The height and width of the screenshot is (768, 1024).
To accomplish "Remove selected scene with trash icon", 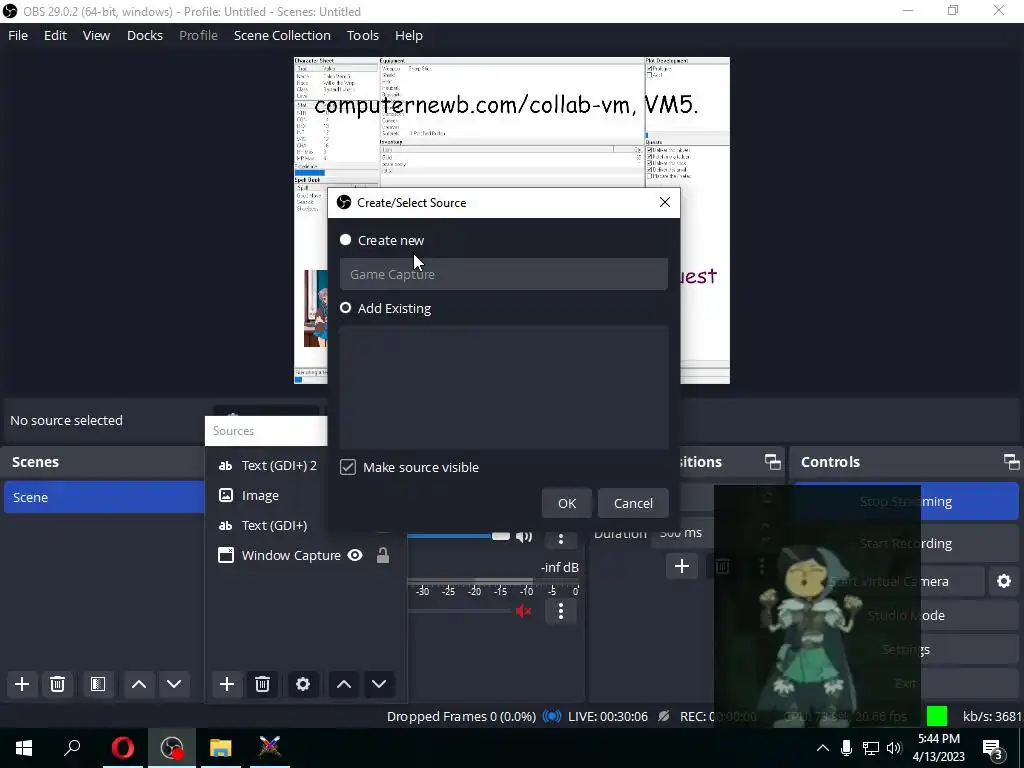I will [57, 684].
